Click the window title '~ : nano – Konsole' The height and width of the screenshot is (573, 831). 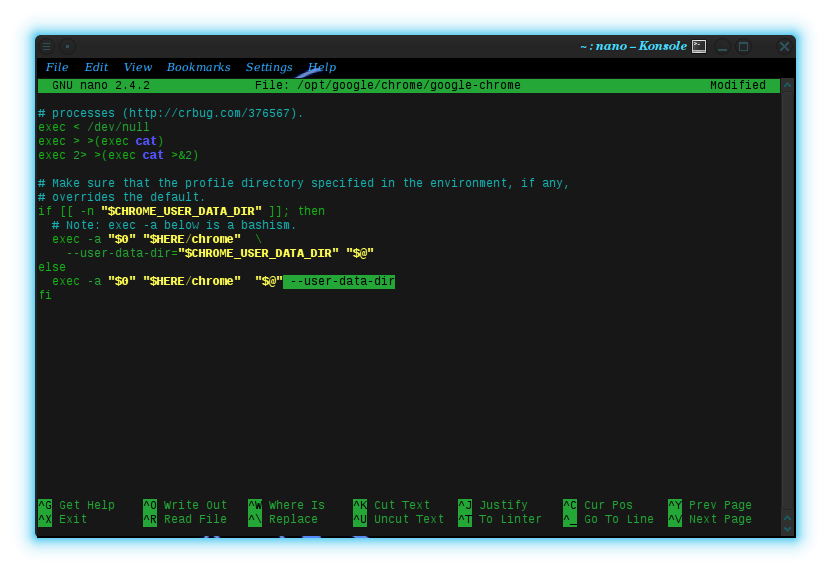pos(633,46)
